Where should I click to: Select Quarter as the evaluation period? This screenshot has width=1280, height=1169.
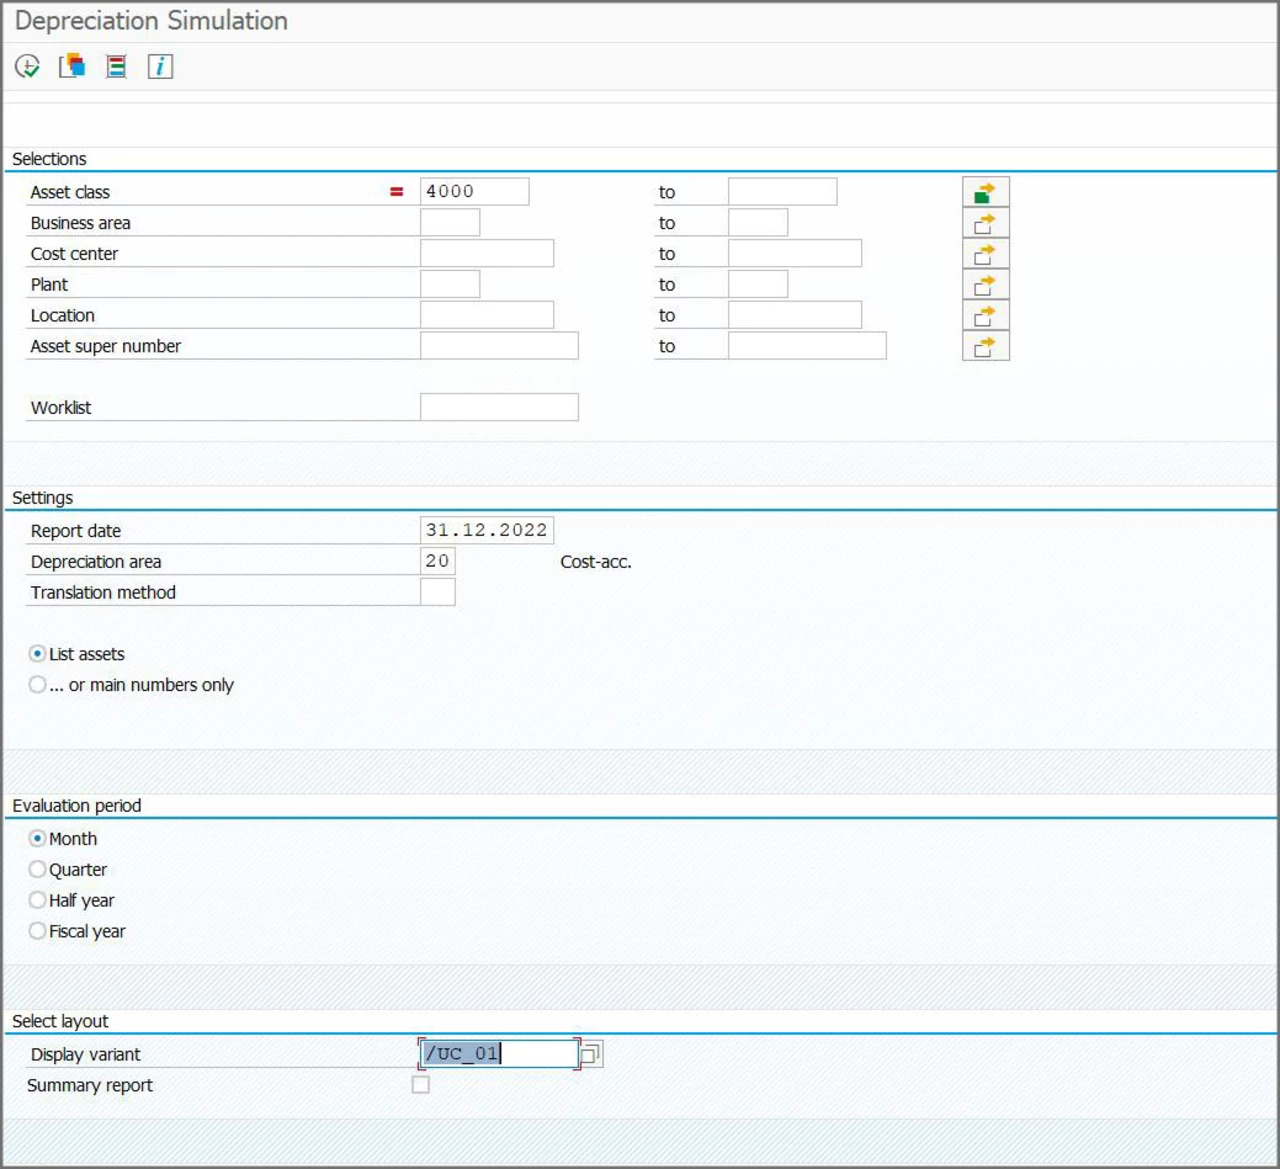click(37, 869)
